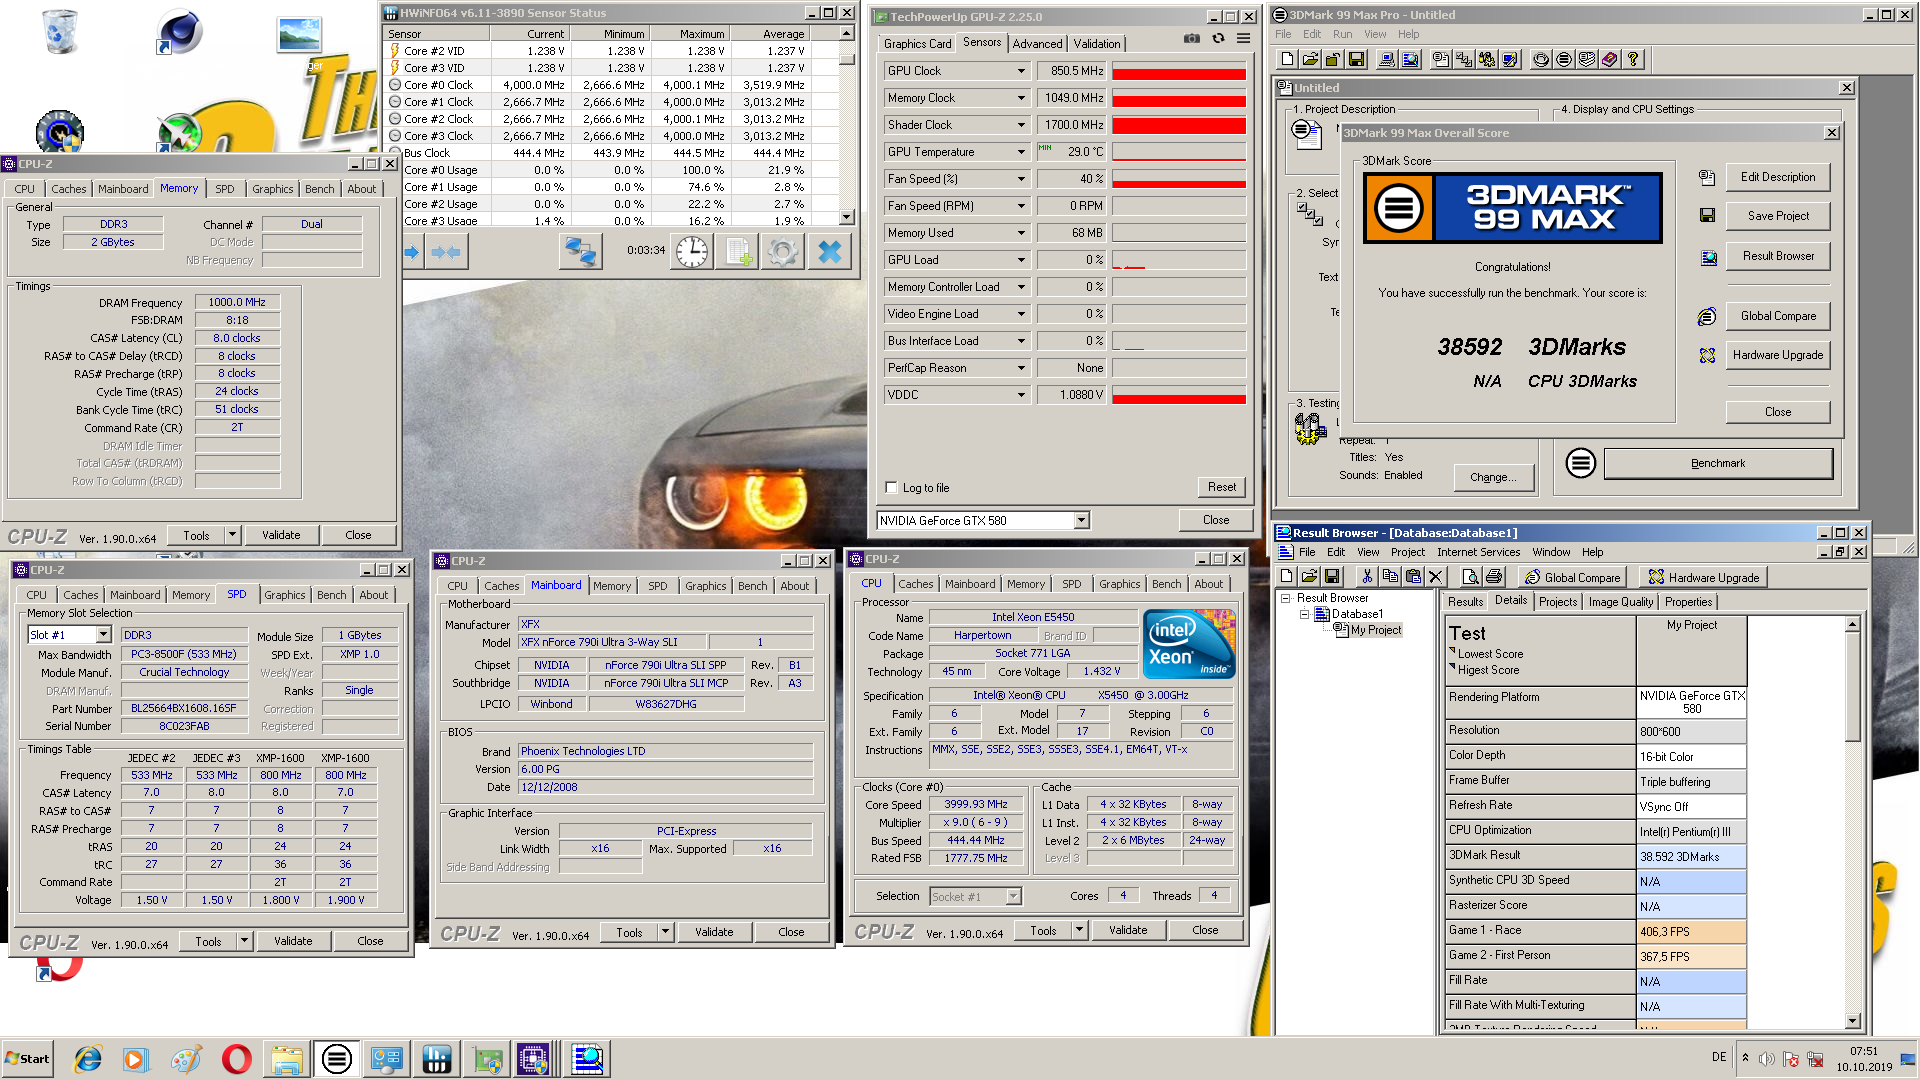Open the GPU-Z hamburger menu icon
The image size is (1920, 1080).
[x=1243, y=39]
